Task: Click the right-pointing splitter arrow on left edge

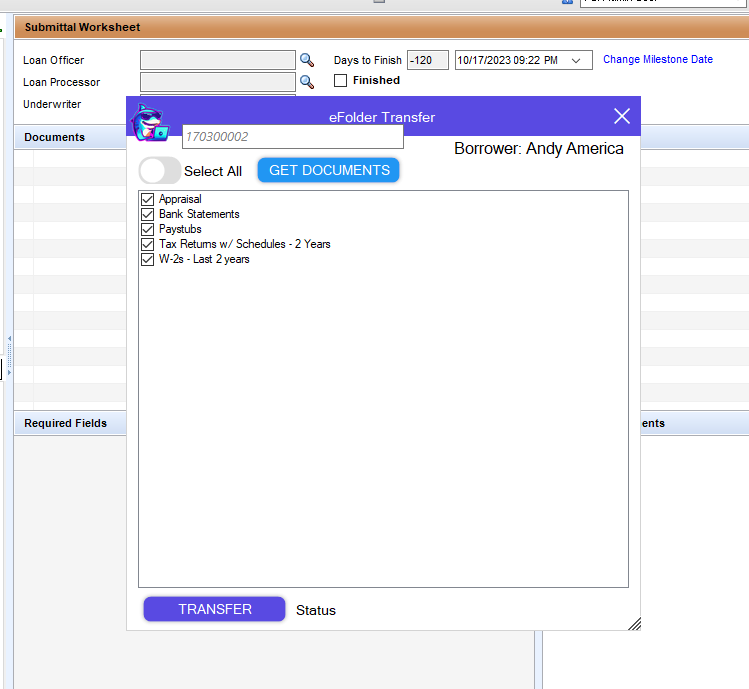Action: coord(10,372)
